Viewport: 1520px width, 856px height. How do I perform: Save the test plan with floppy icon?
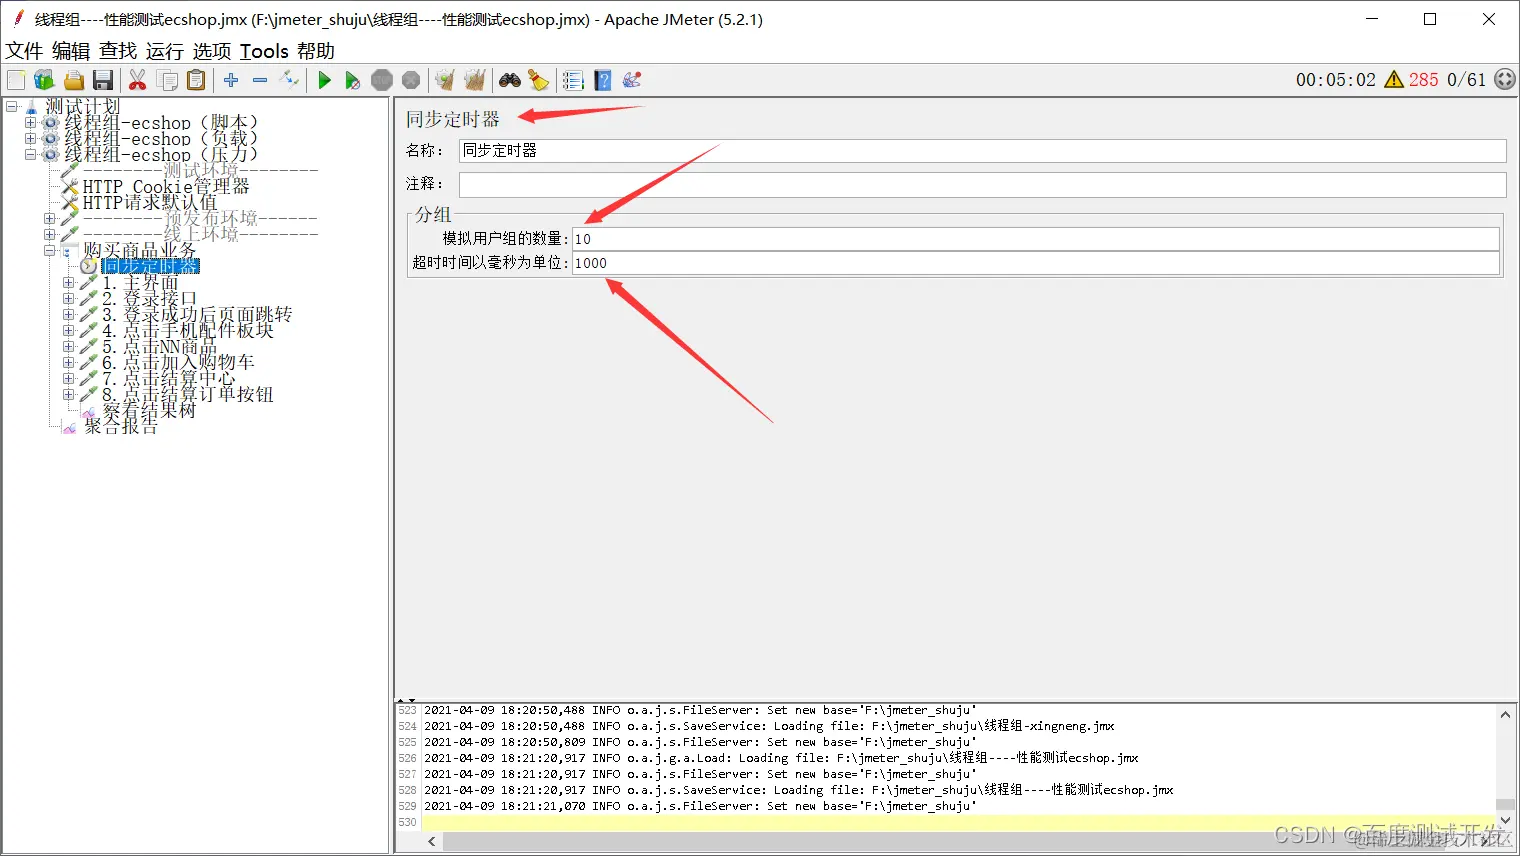click(103, 80)
